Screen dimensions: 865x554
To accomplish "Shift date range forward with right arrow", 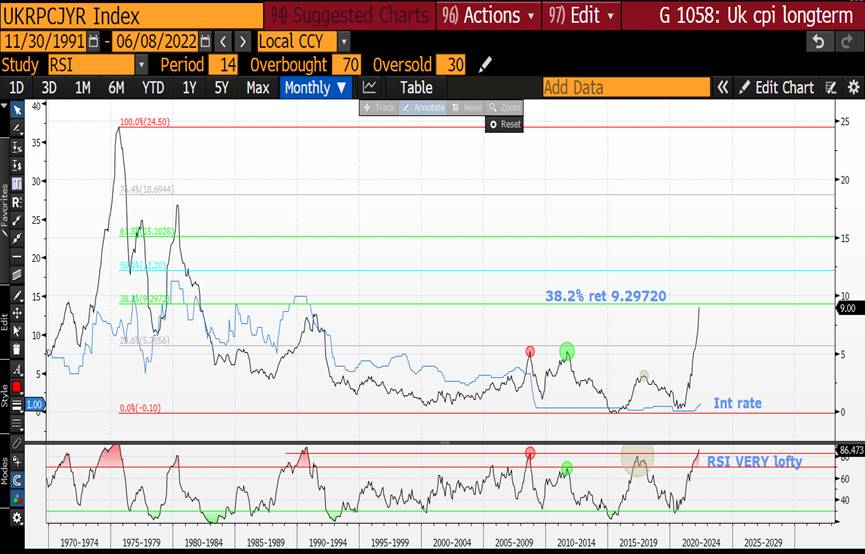I will pos(243,41).
